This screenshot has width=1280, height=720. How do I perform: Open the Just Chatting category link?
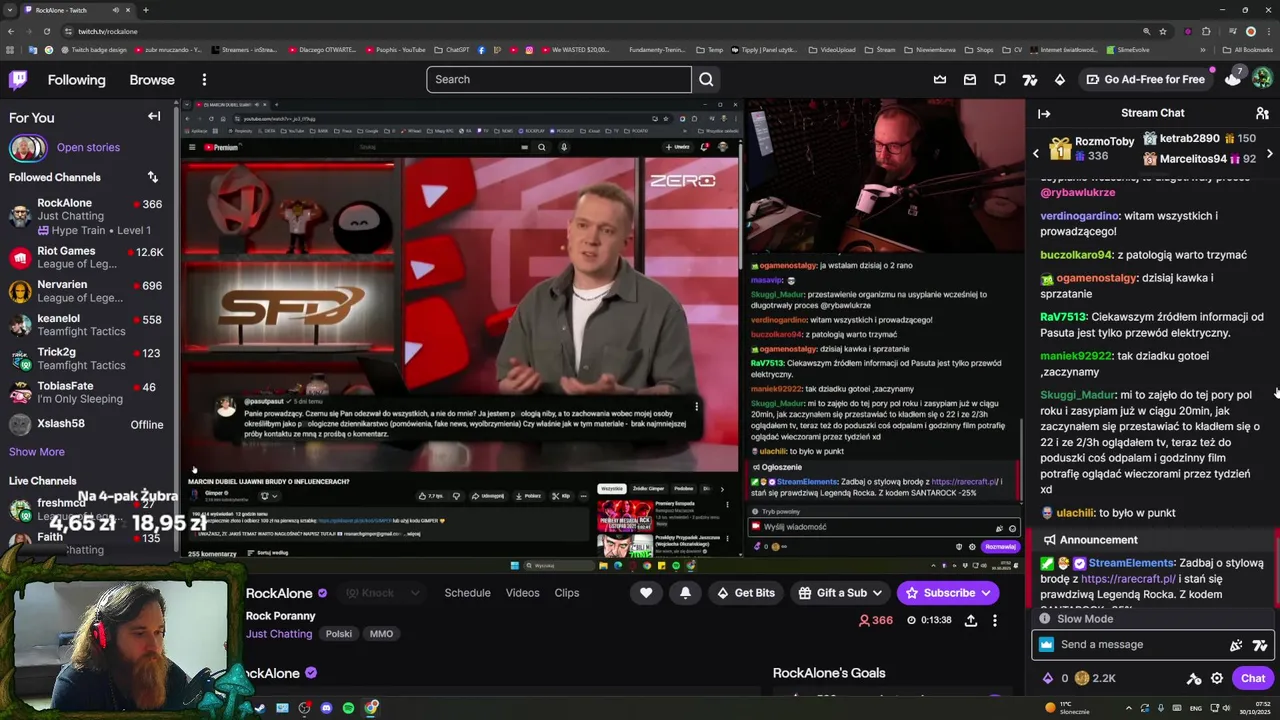279,634
